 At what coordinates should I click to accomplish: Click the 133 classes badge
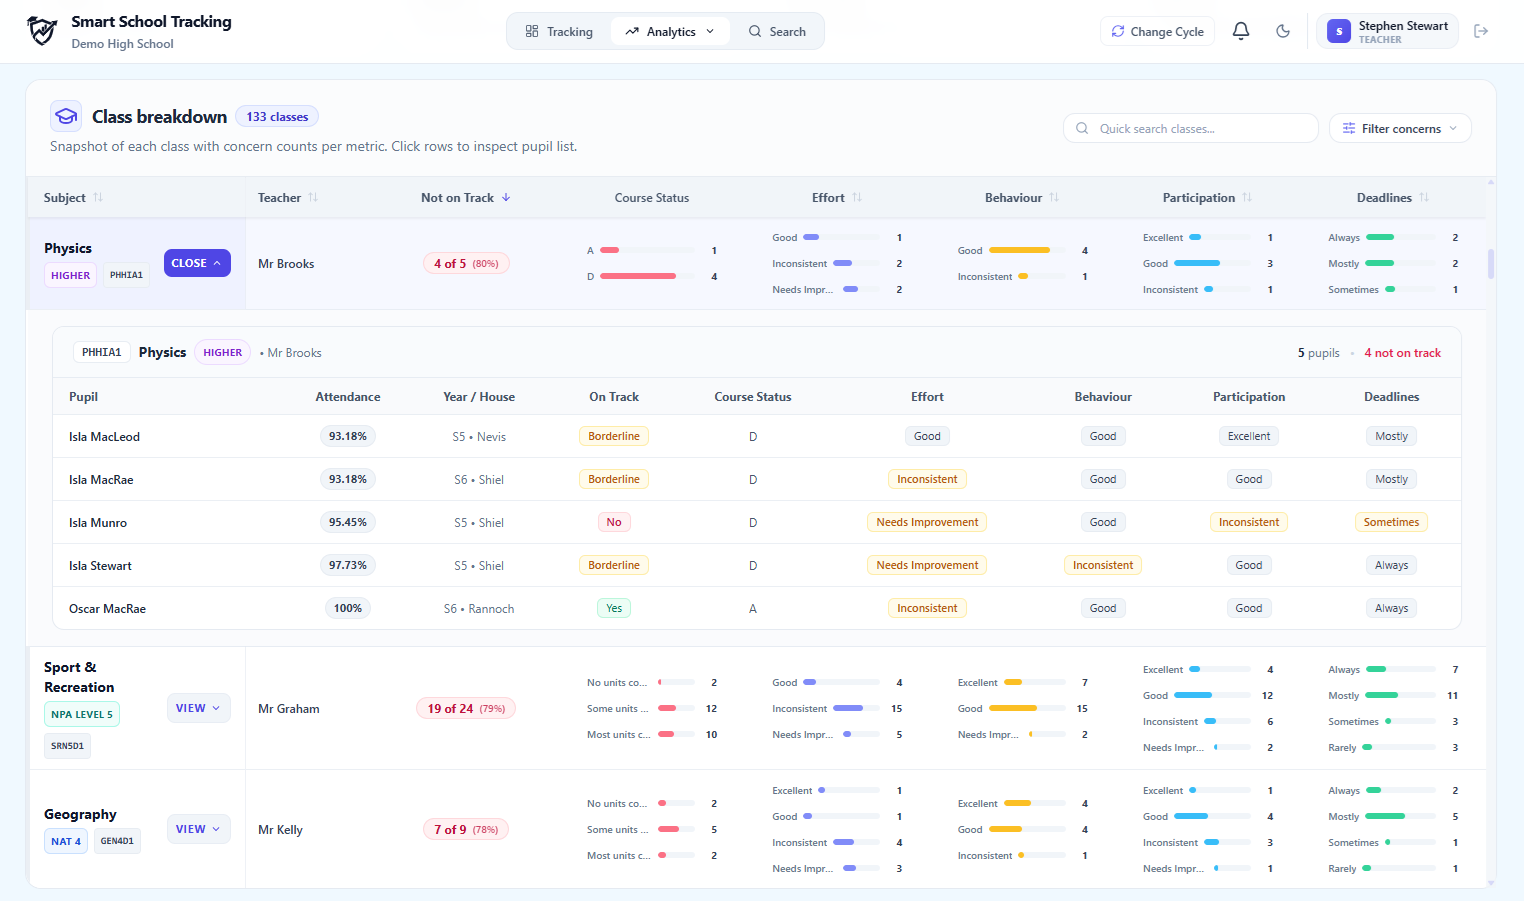click(277, 117)
